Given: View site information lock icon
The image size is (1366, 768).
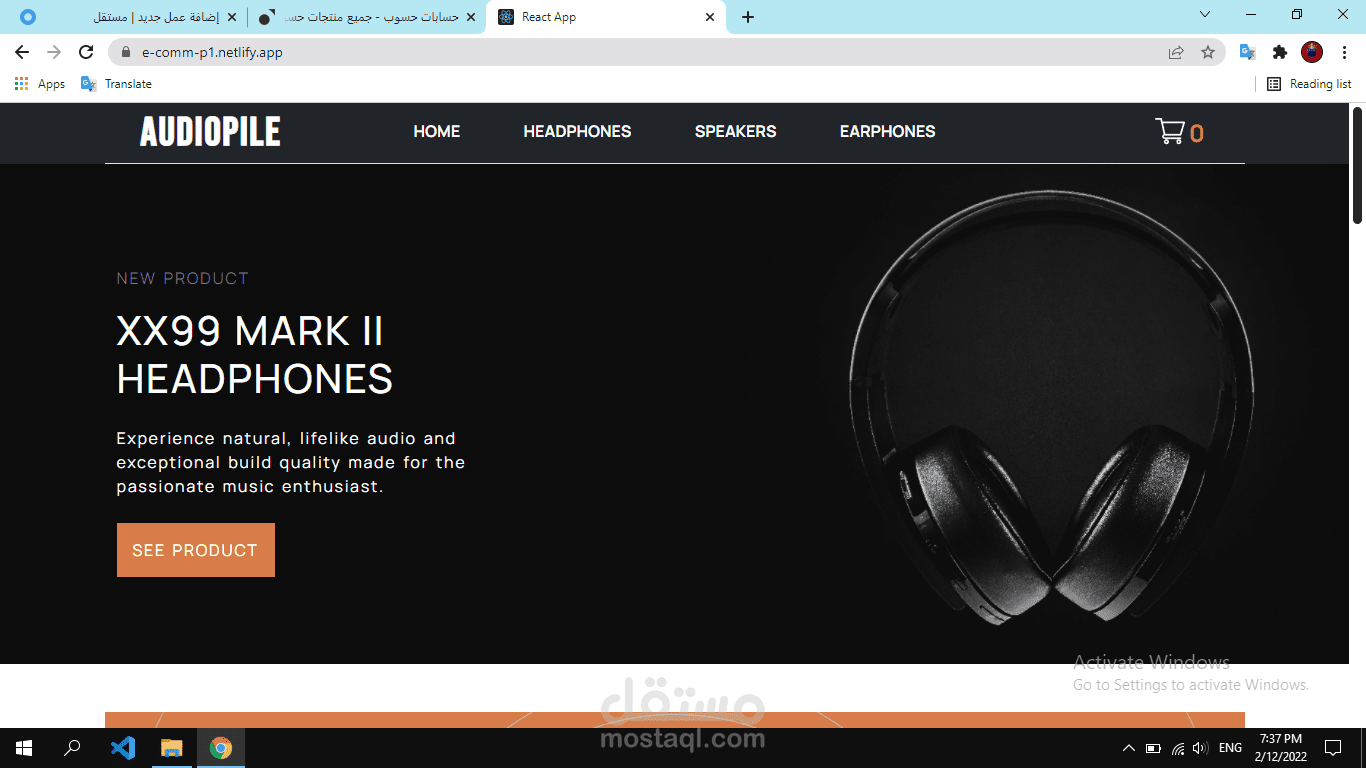Looking at the screenshot, I should pyautogui.click(x=126, y=52).
